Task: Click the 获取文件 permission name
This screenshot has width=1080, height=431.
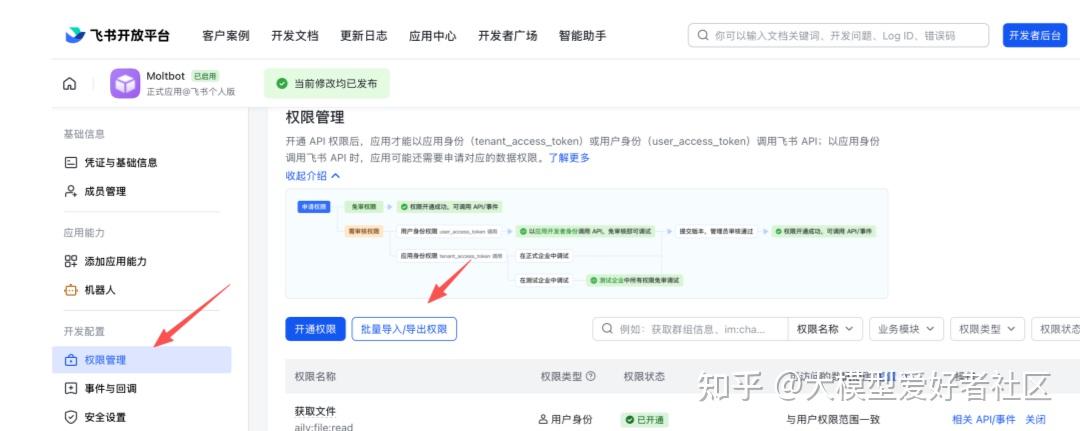Action: (x=315, y=411)
